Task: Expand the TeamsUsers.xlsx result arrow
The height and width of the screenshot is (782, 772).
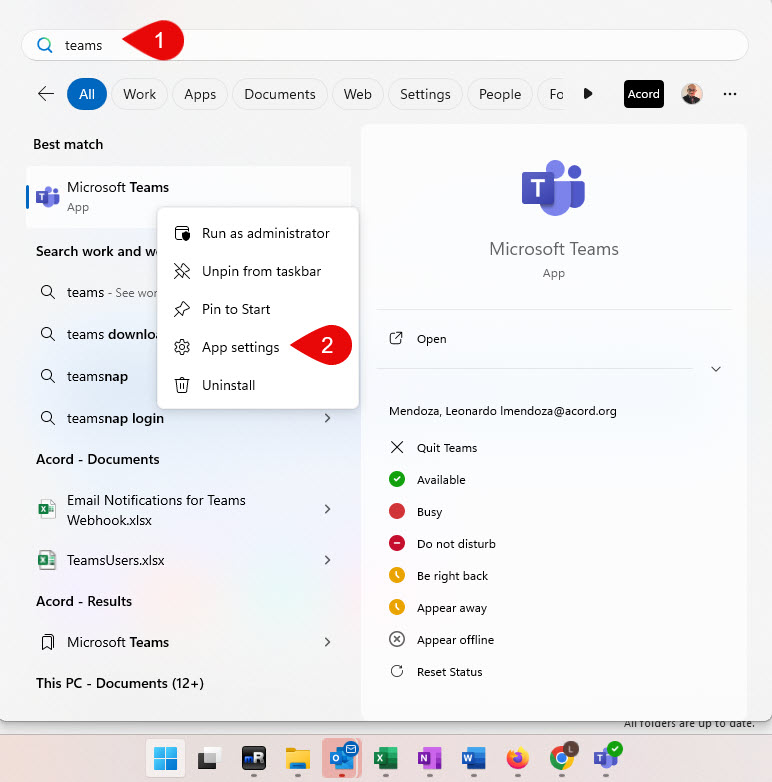Action: 327,561
